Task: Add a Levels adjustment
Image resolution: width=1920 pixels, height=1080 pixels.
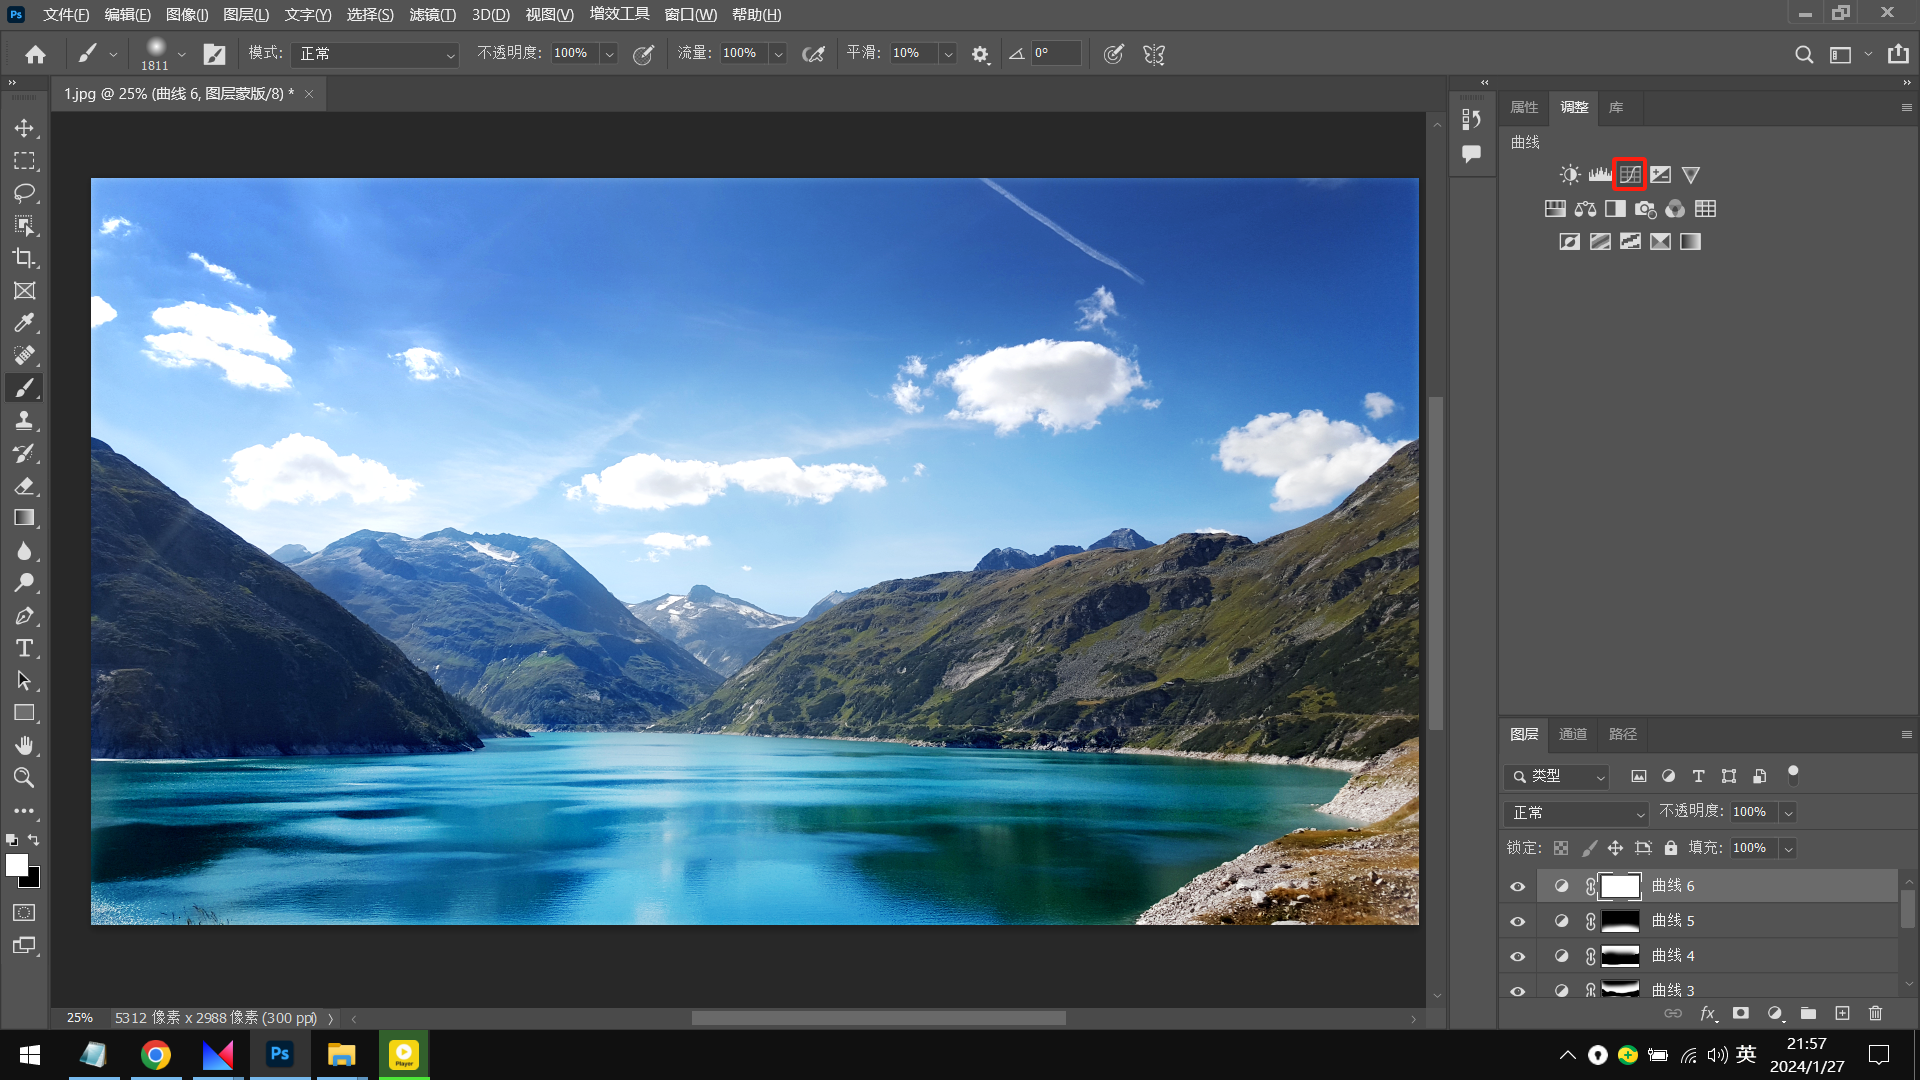Action: click(1600, 175)
